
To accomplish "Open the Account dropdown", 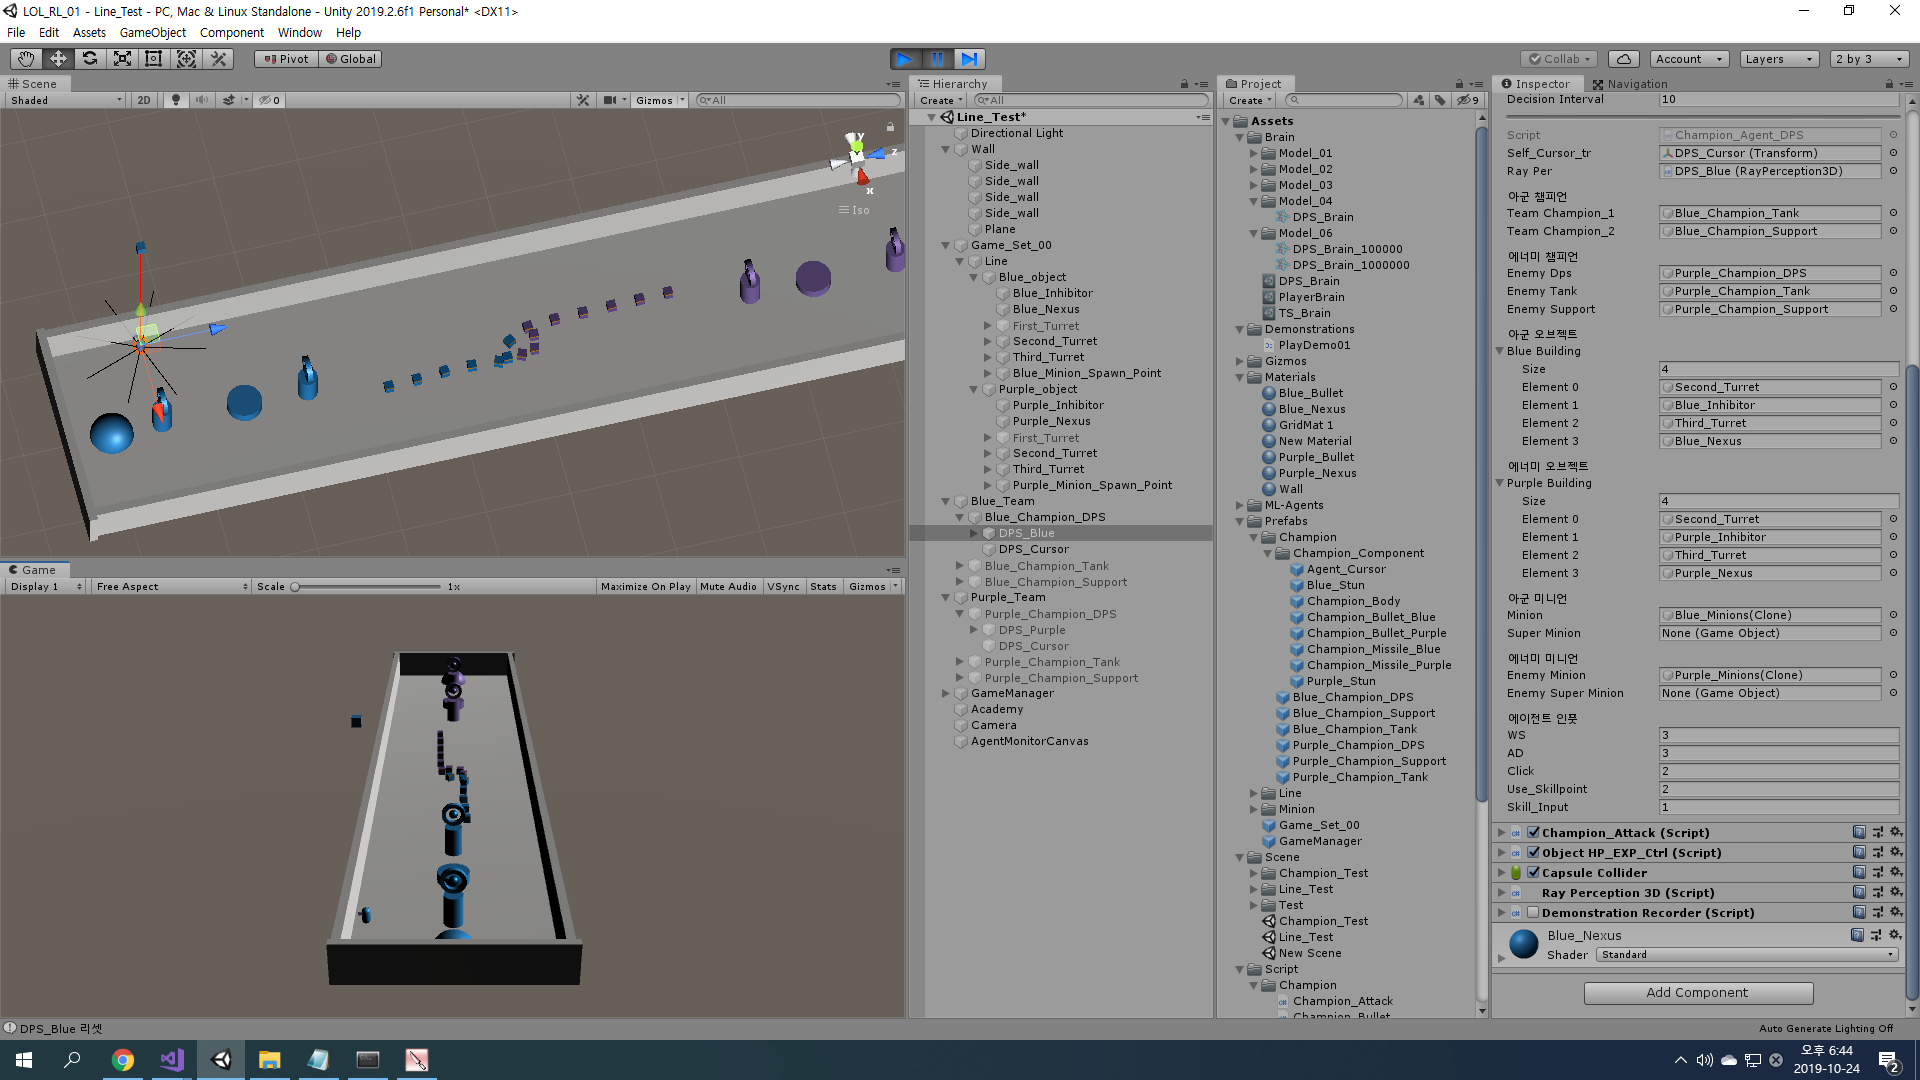I will pos(1689,59).
